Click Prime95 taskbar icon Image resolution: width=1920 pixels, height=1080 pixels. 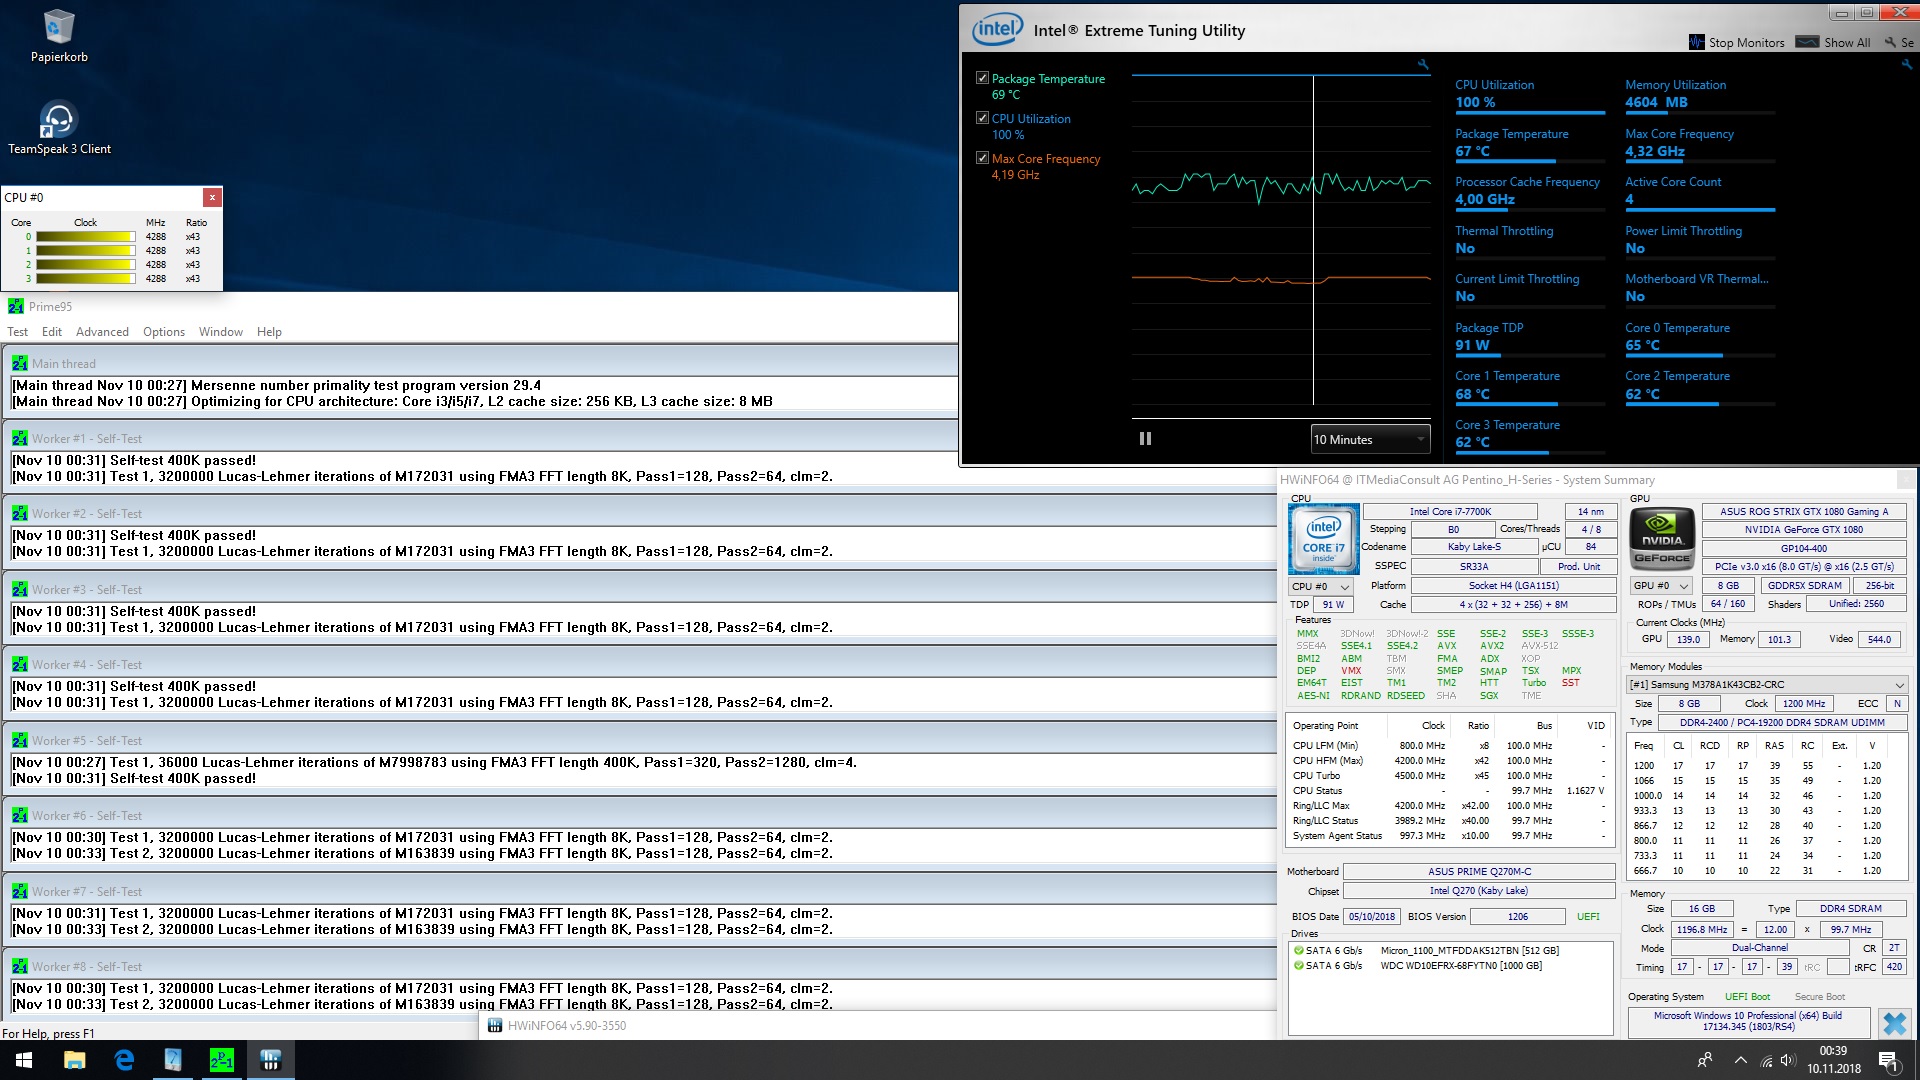(x=221, y=1060)
